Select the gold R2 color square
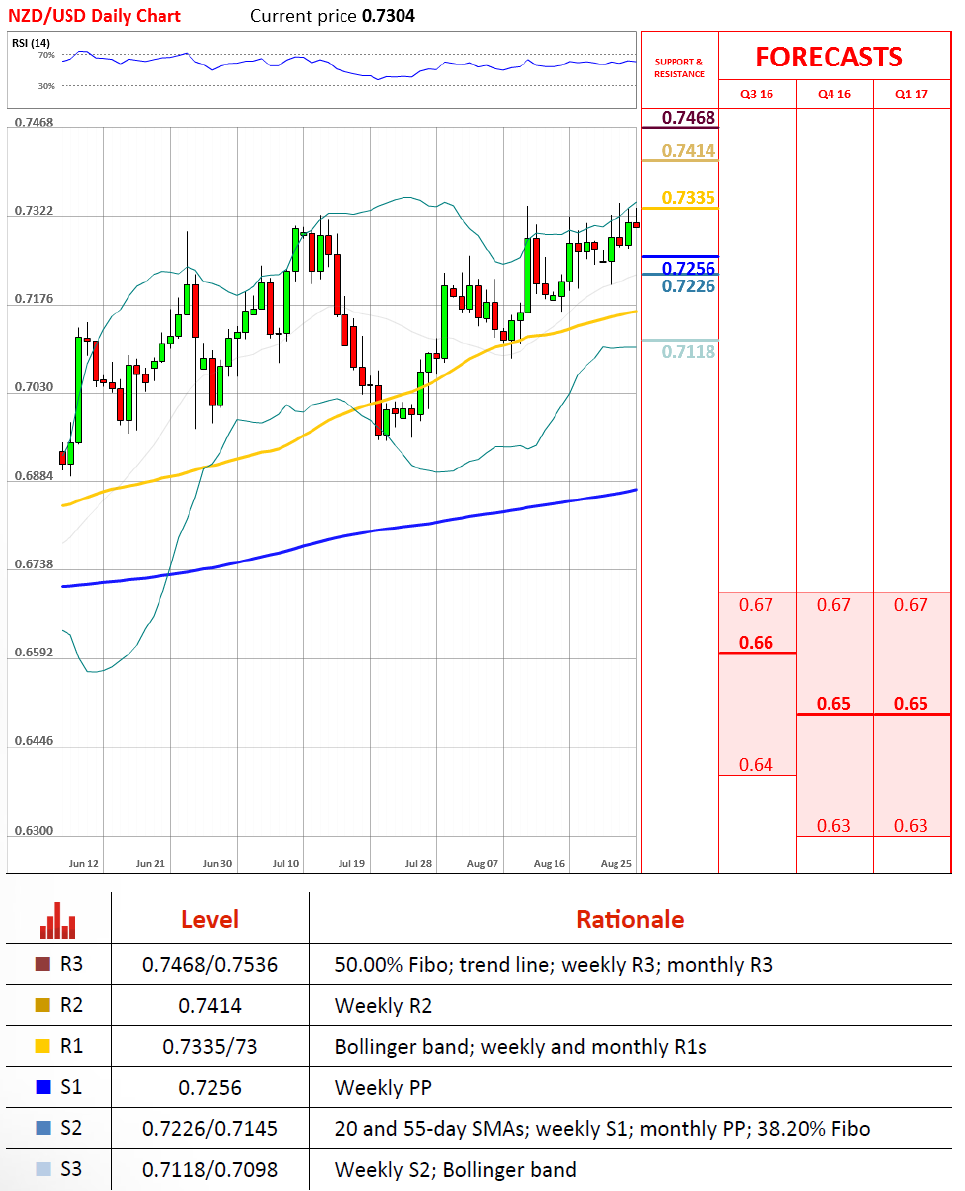 point(42,1006)
